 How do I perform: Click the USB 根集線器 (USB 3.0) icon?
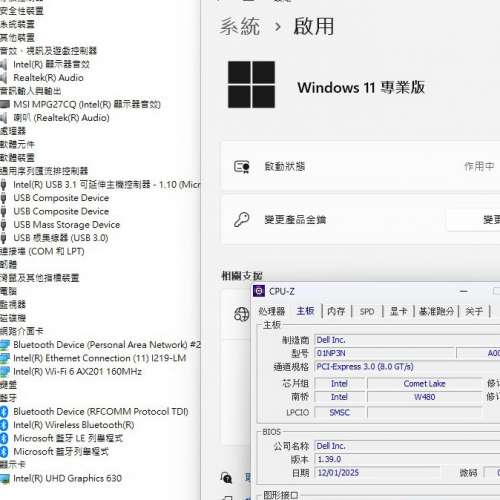(x=3, y=238)
